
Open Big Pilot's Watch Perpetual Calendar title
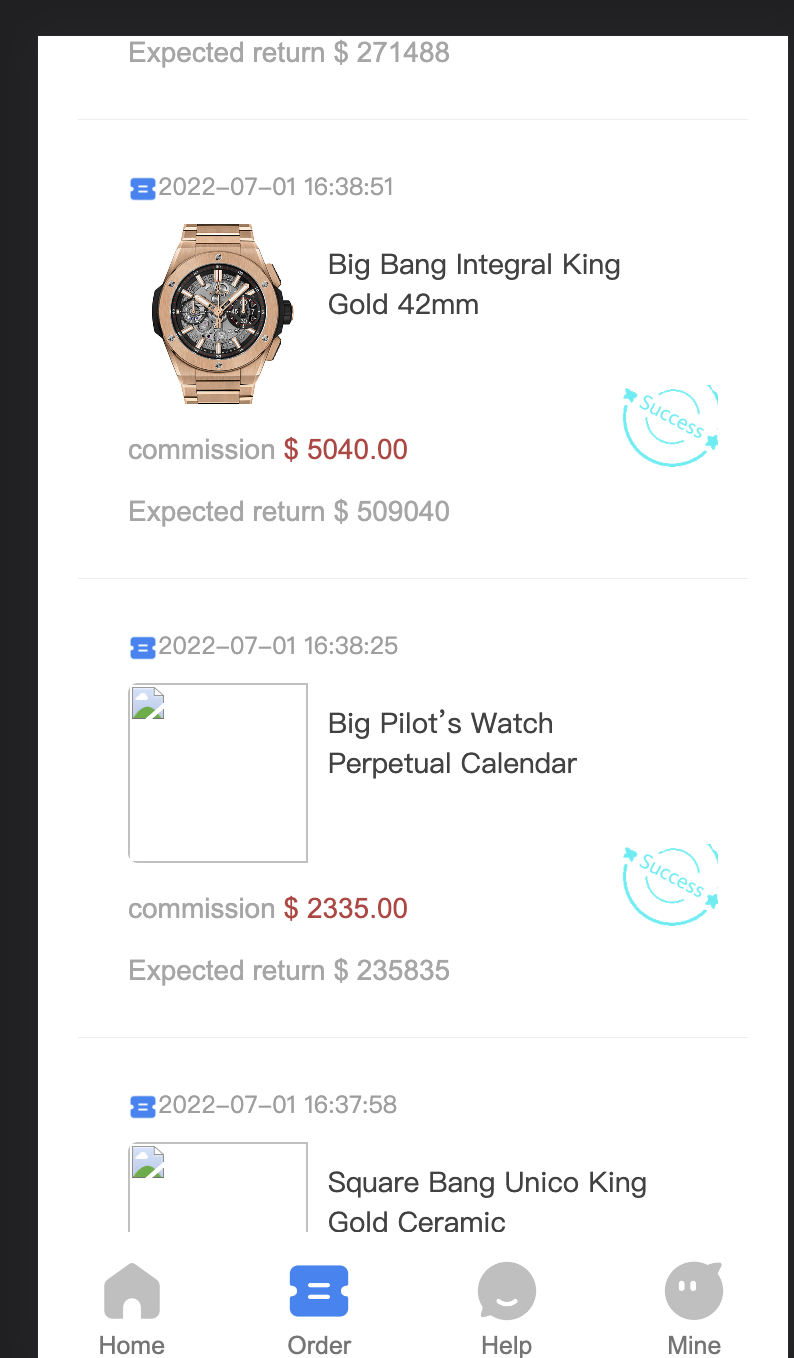point(452,743)
